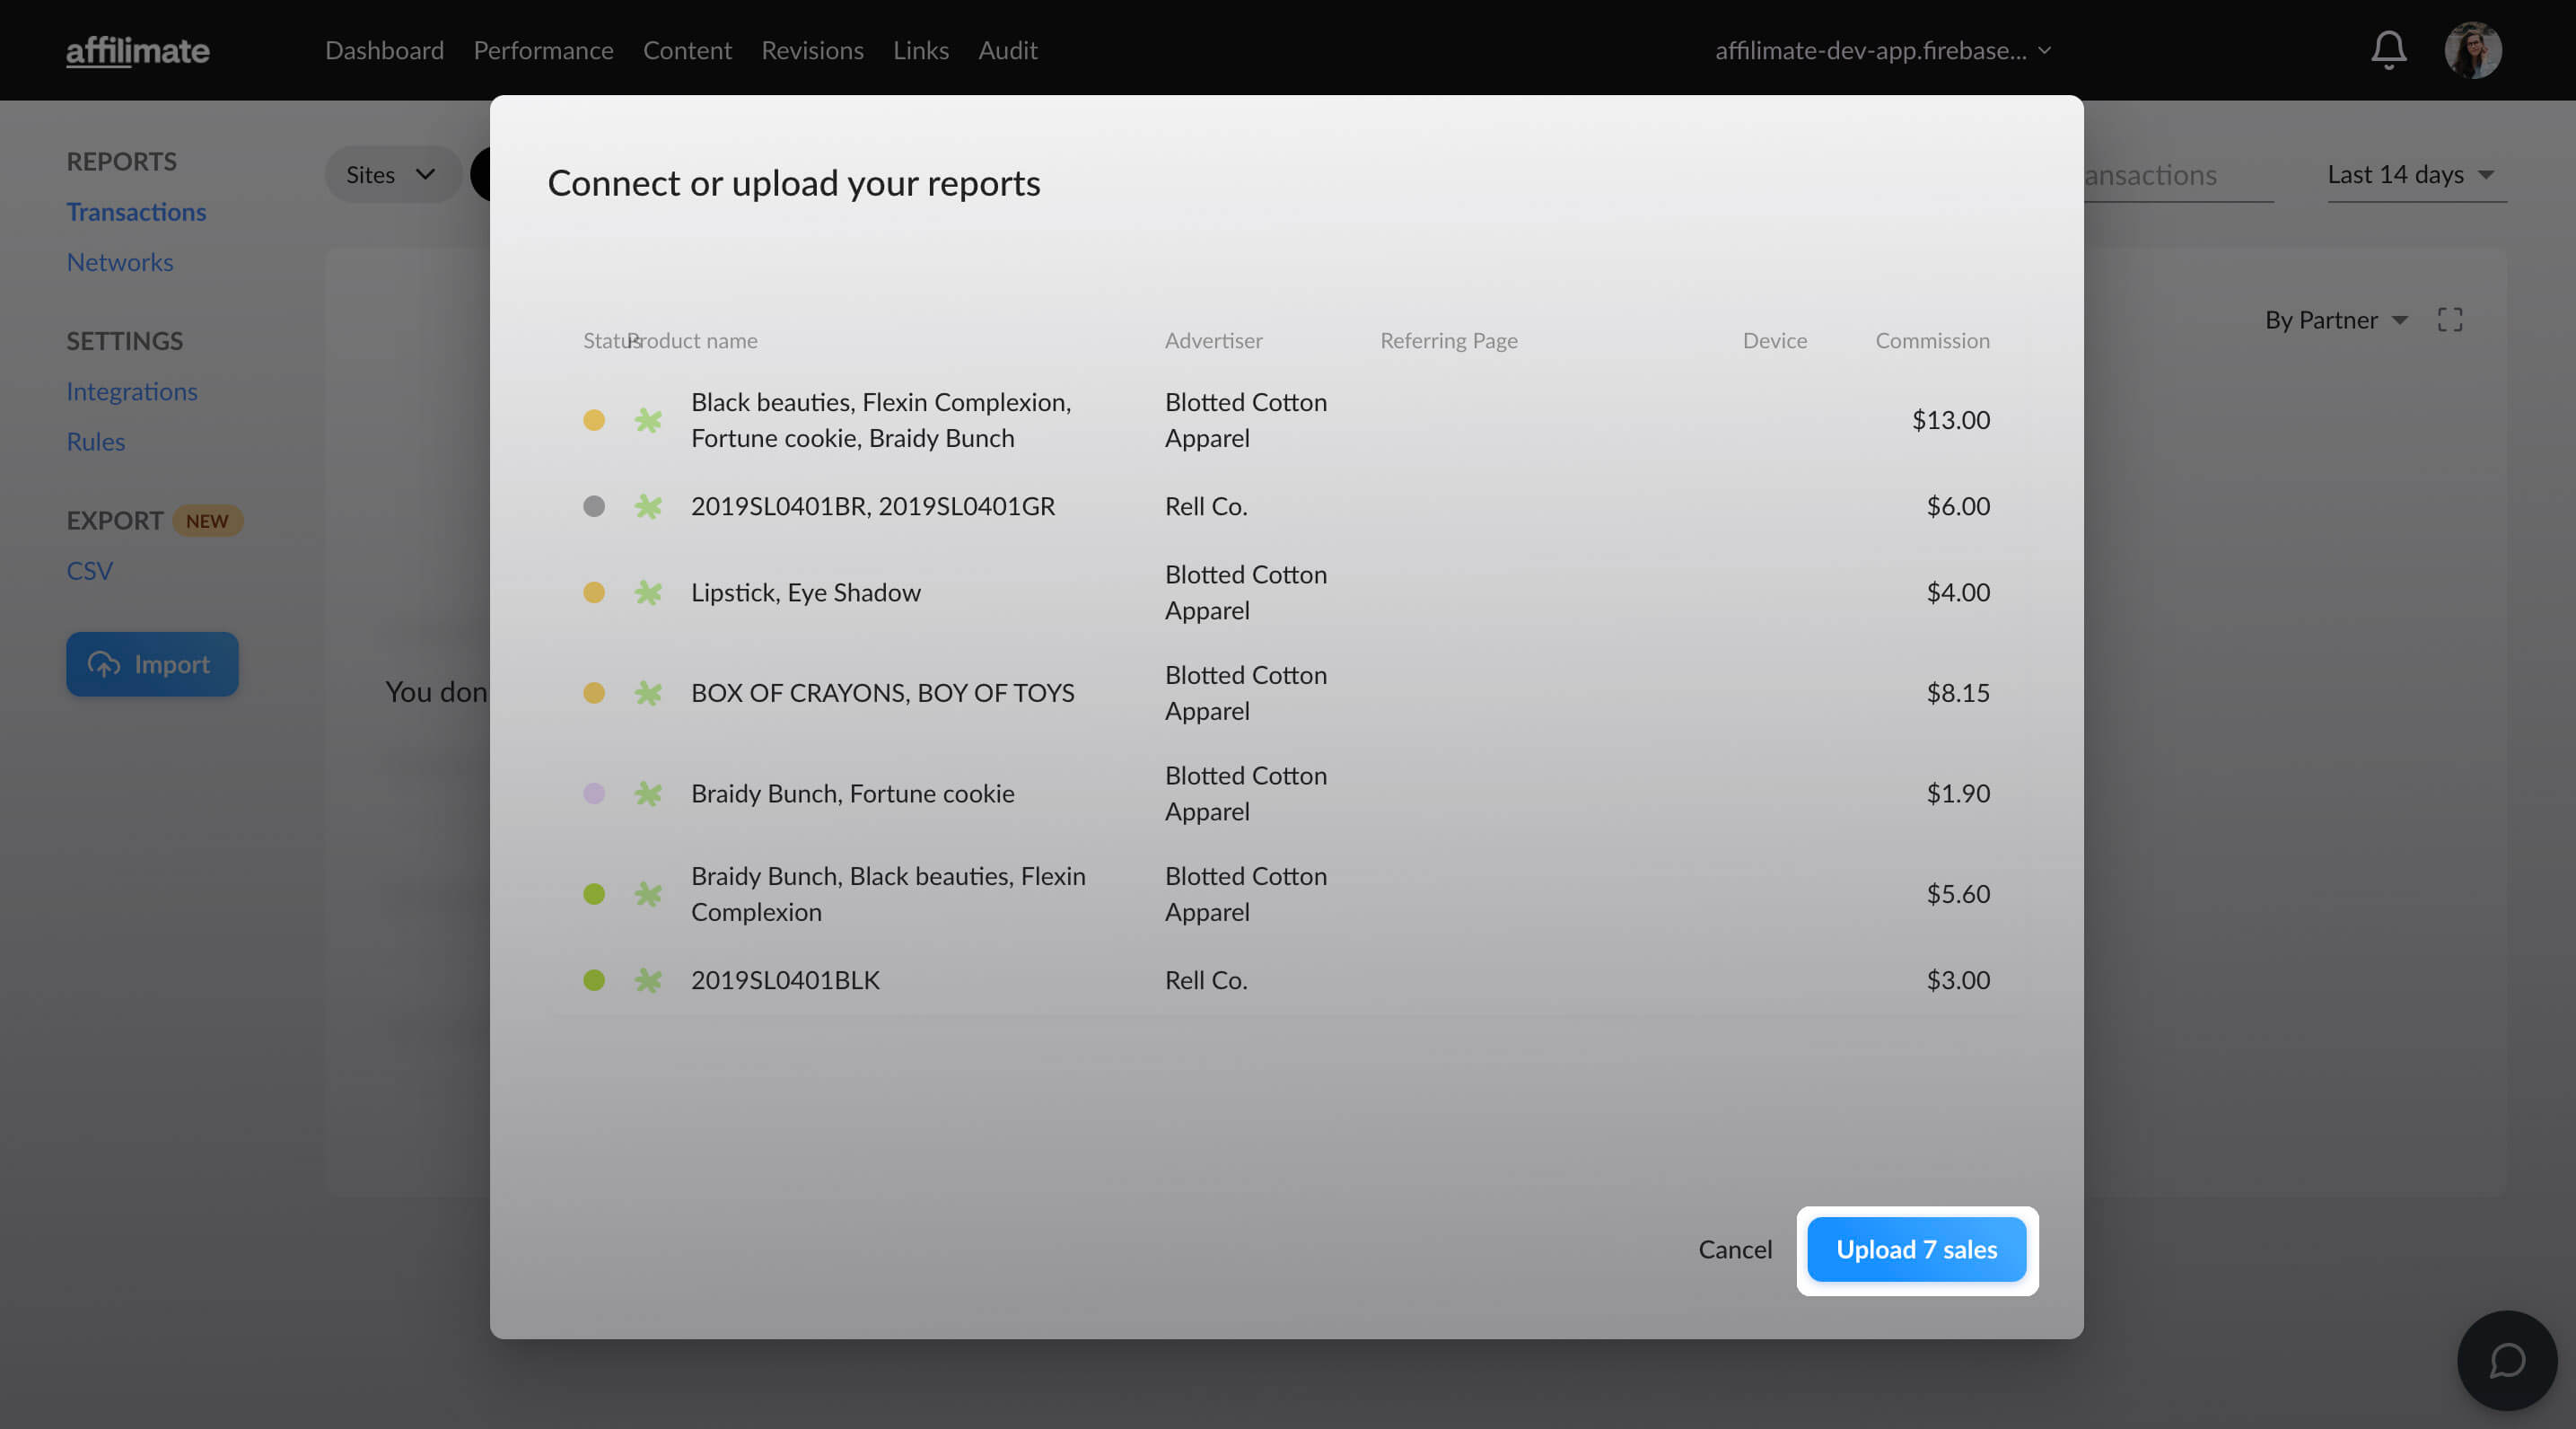
Task: Click yellow status dot for BOX OF CRAYONS
Action: point(594,693)
